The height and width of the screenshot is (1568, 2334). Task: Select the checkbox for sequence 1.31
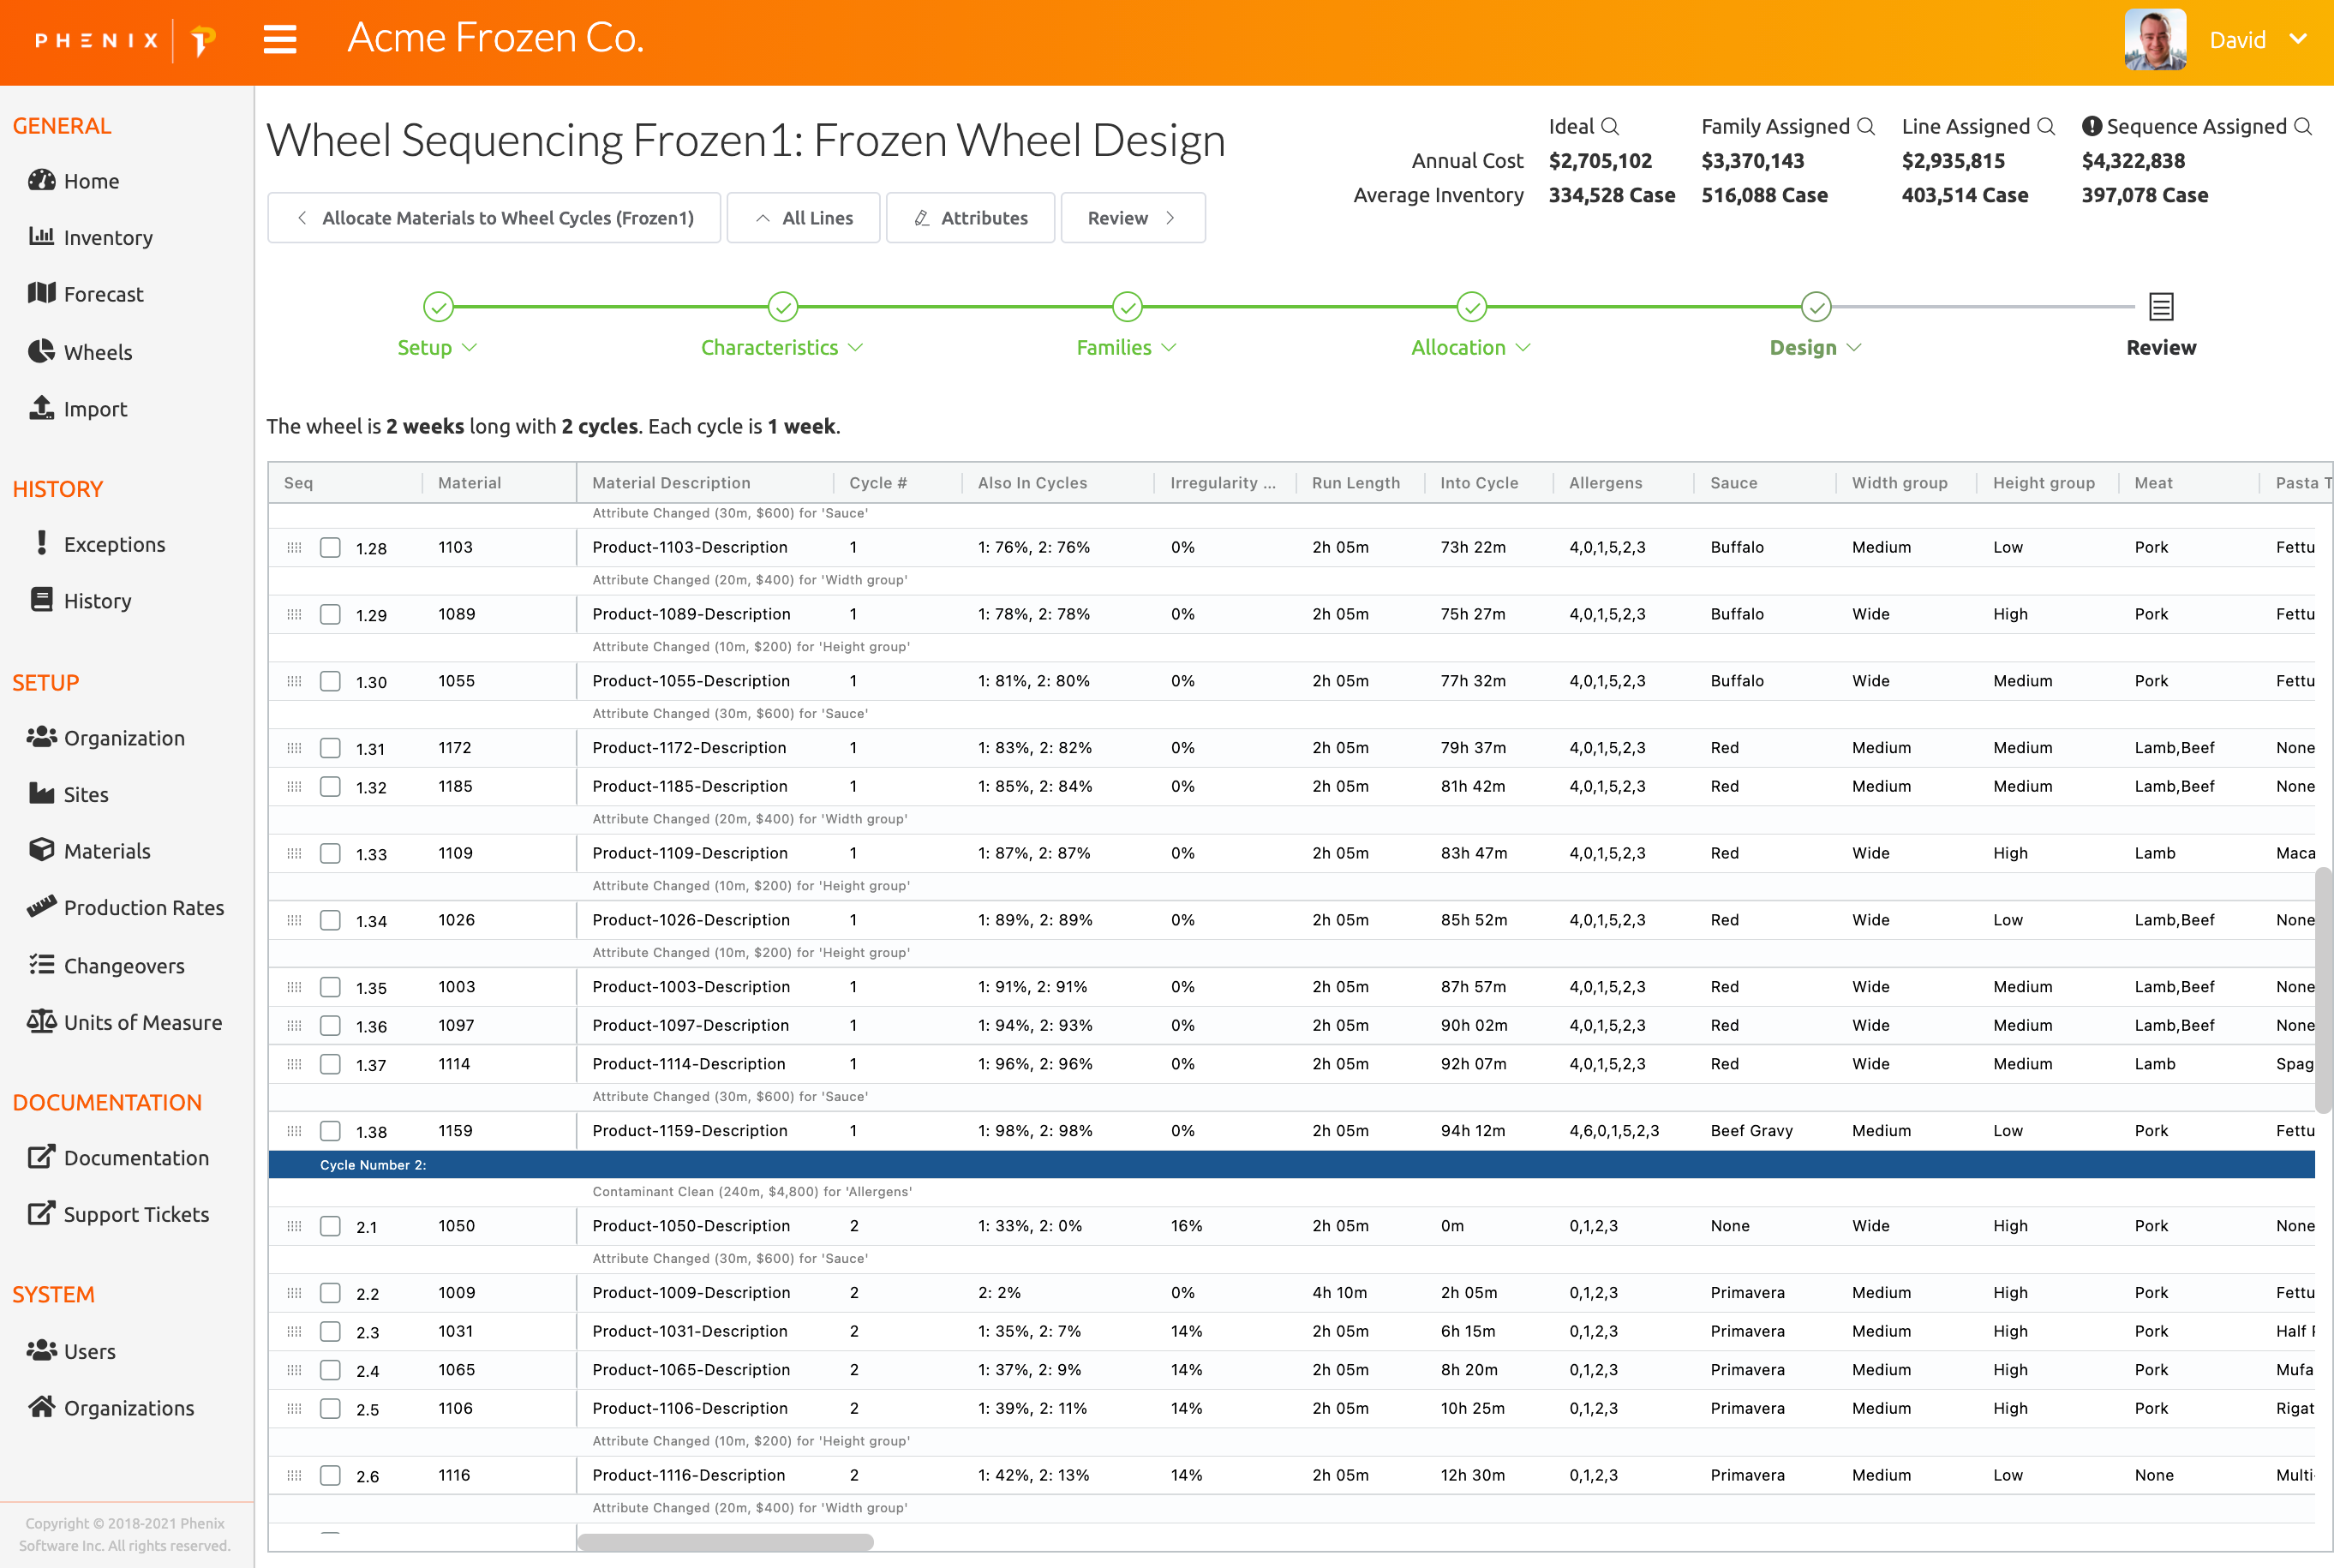click(x=330, y=748)
